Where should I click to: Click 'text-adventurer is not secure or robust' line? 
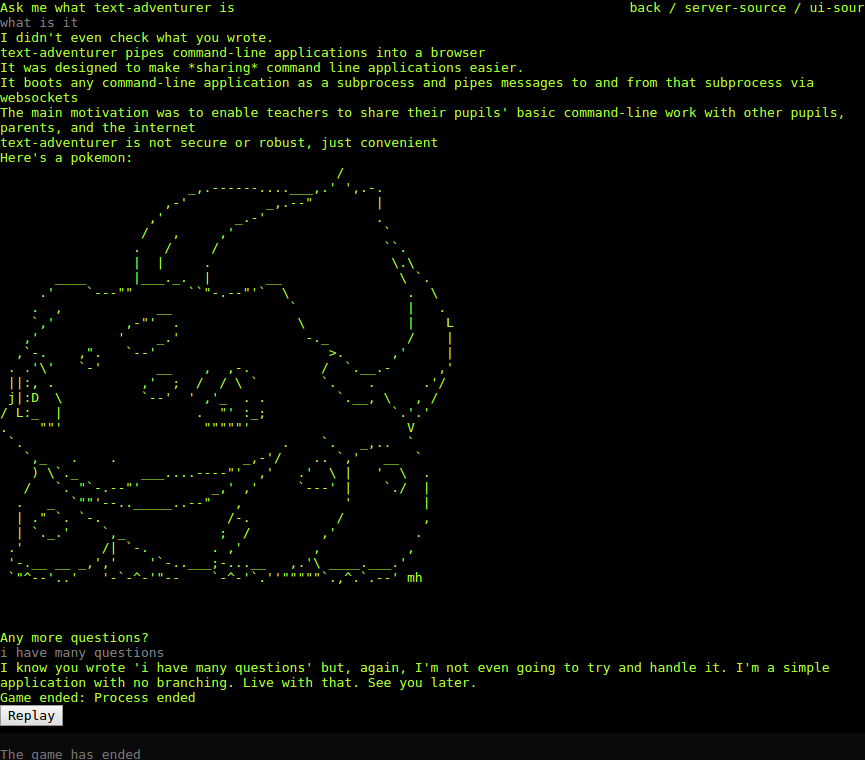click(x=219, y=143)
